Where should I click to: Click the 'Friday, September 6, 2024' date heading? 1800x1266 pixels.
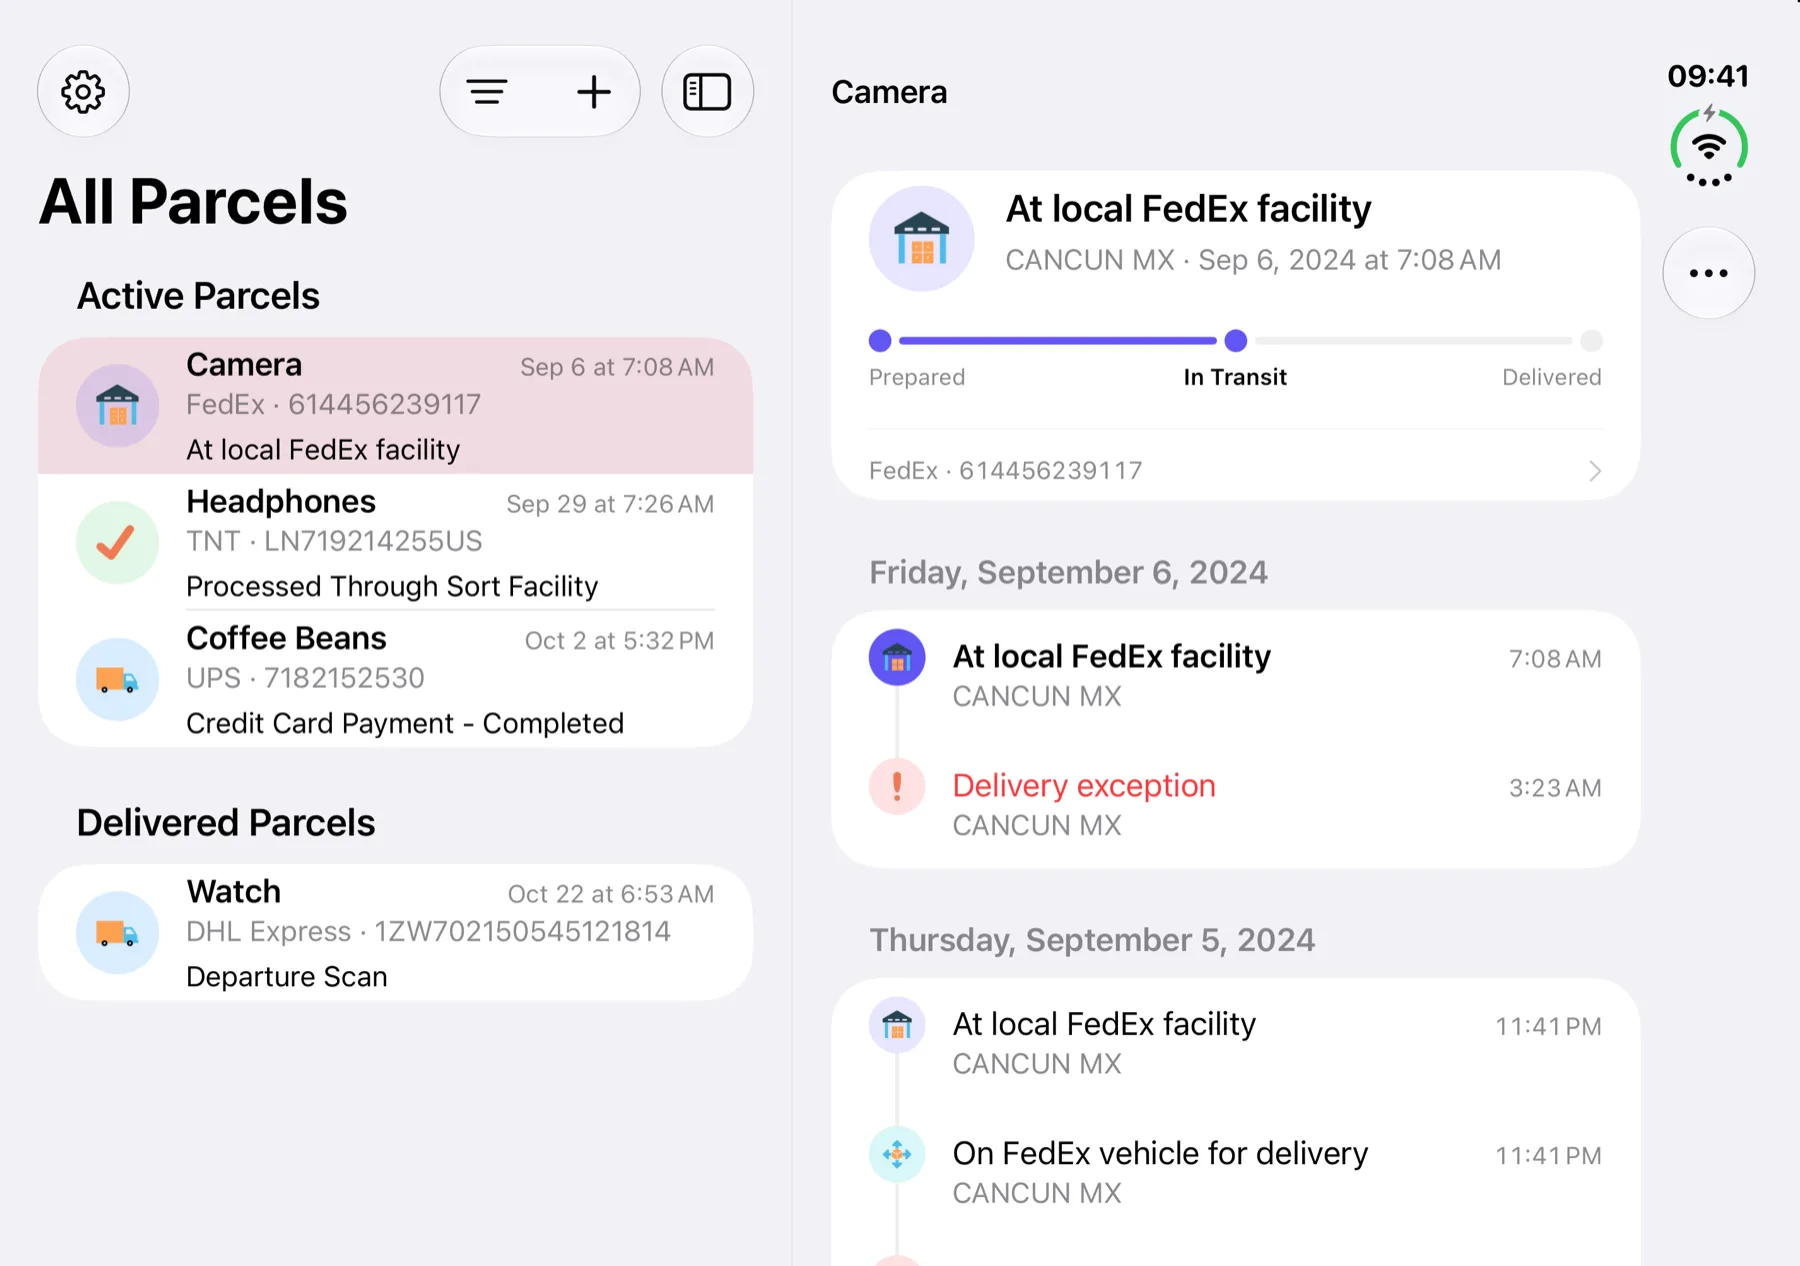click(x=1068, y=572)
